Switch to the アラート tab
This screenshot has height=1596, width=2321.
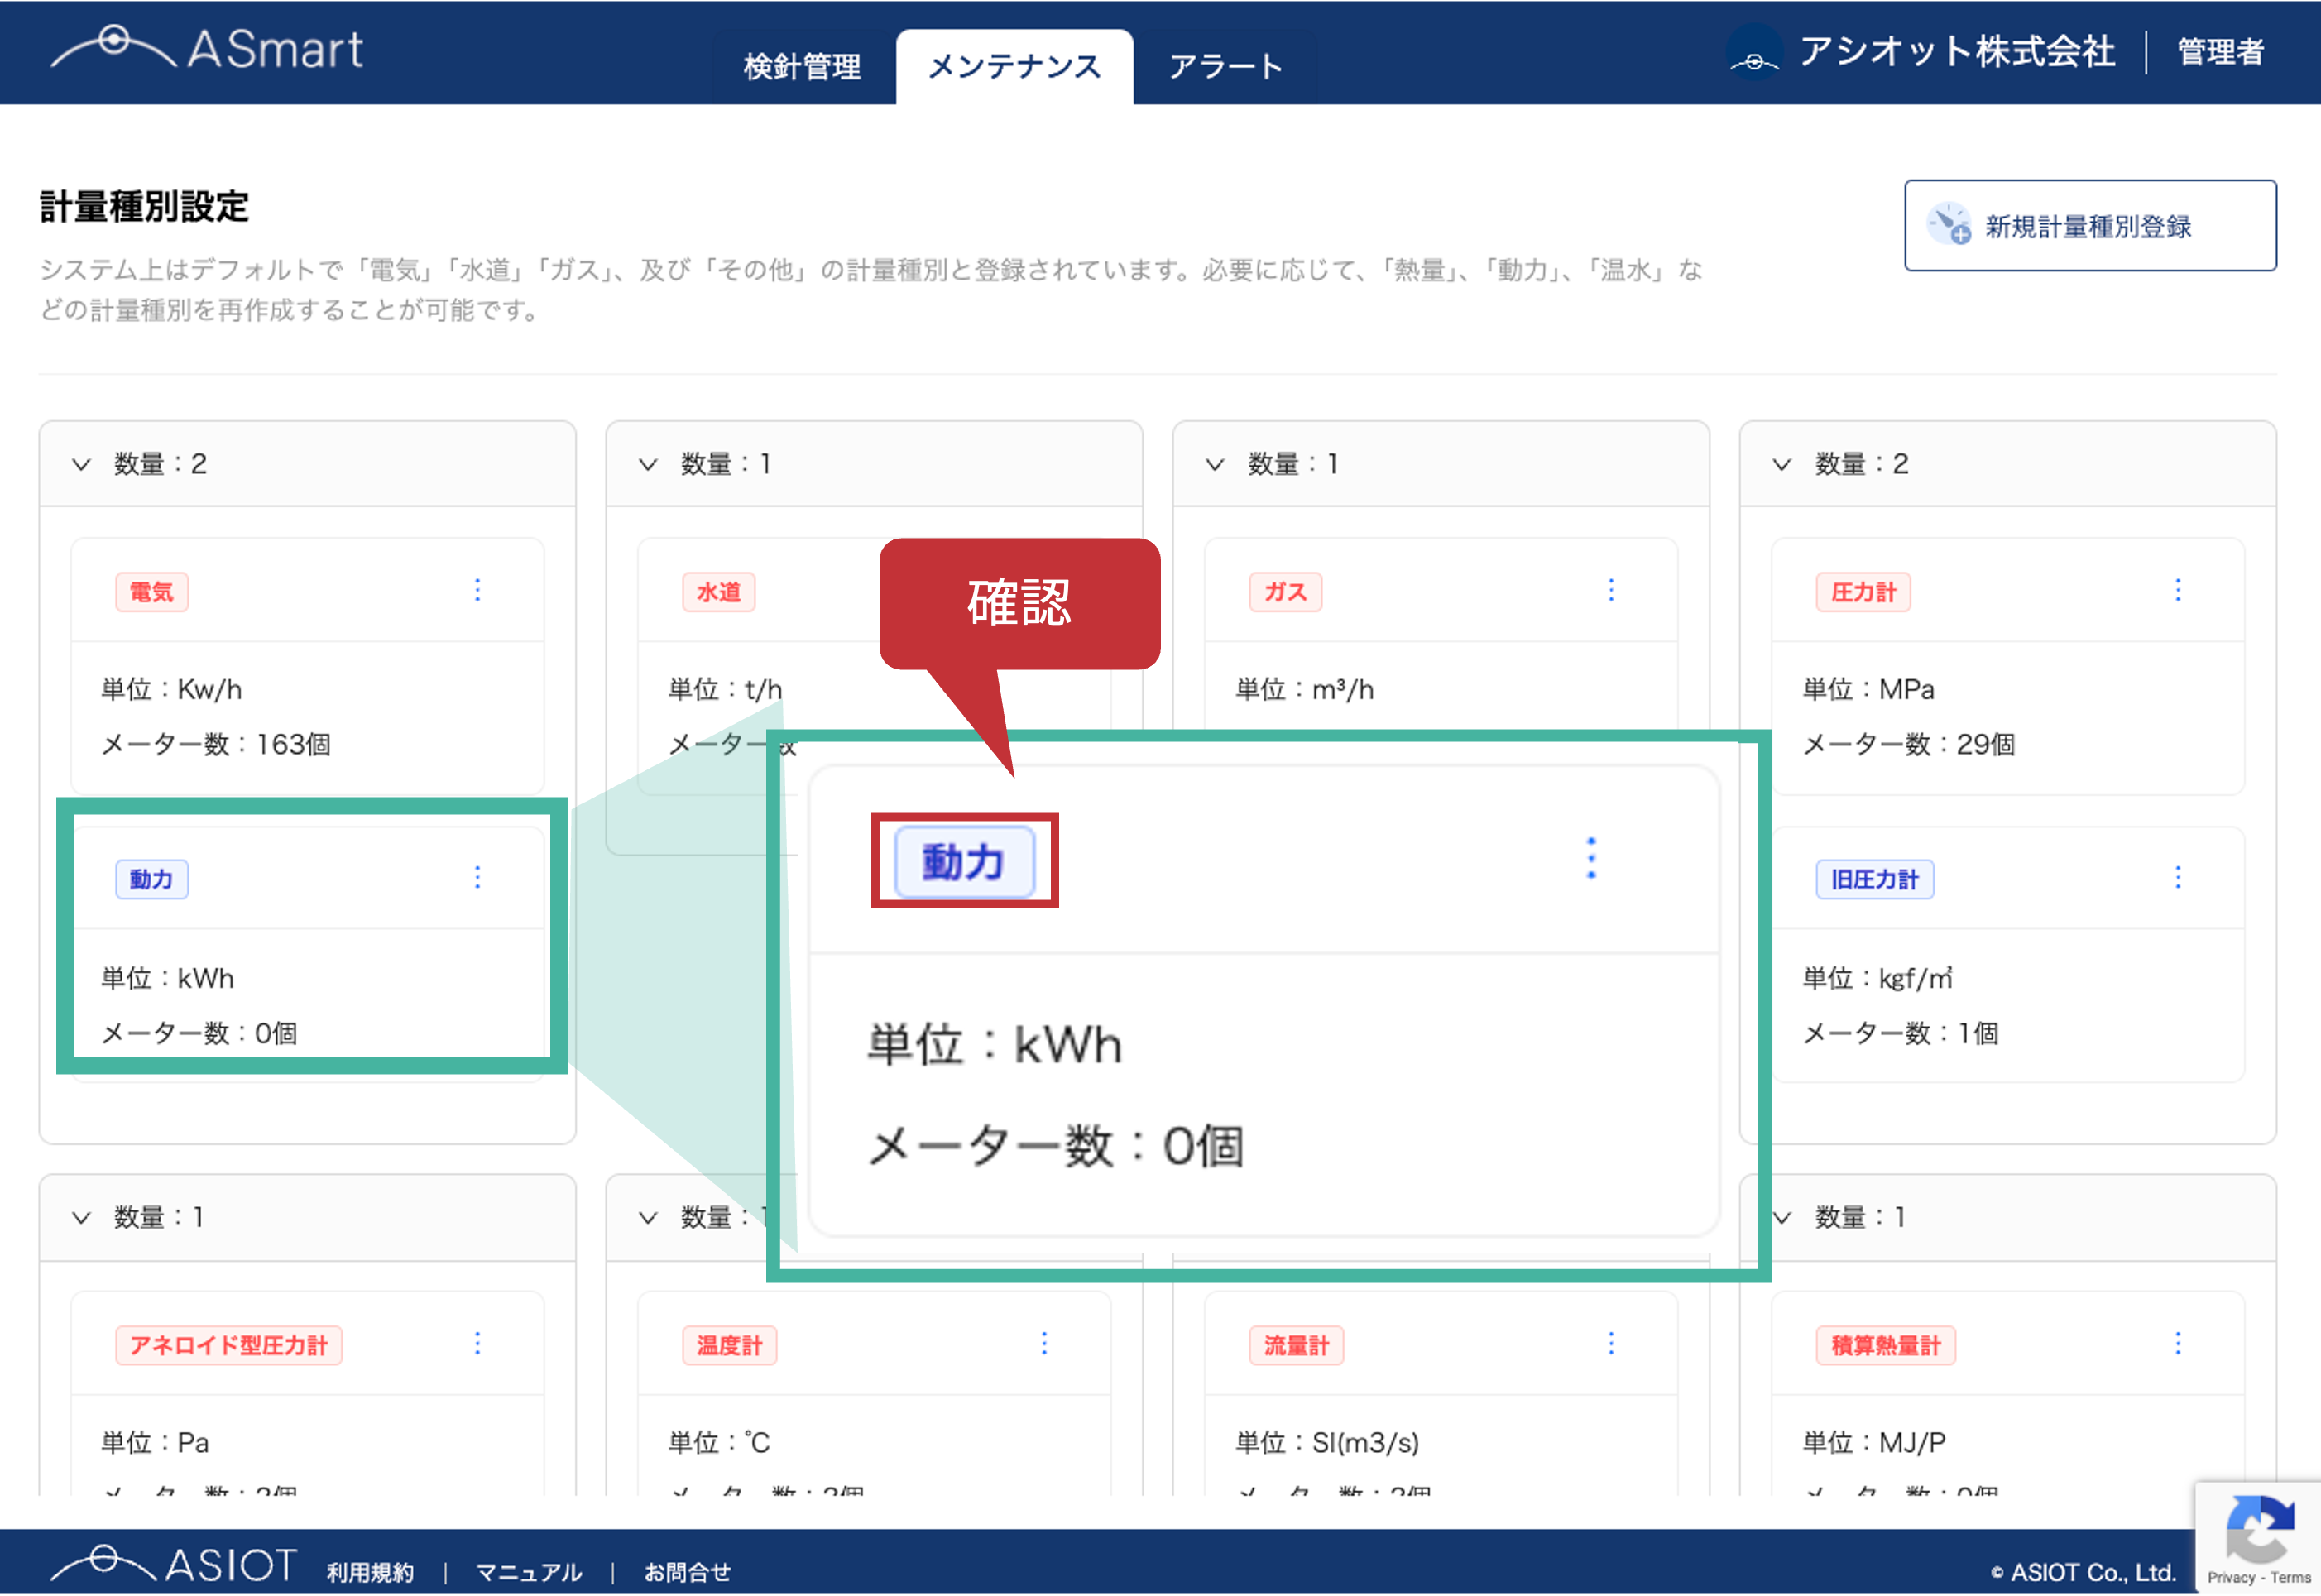pos(1225,67)
